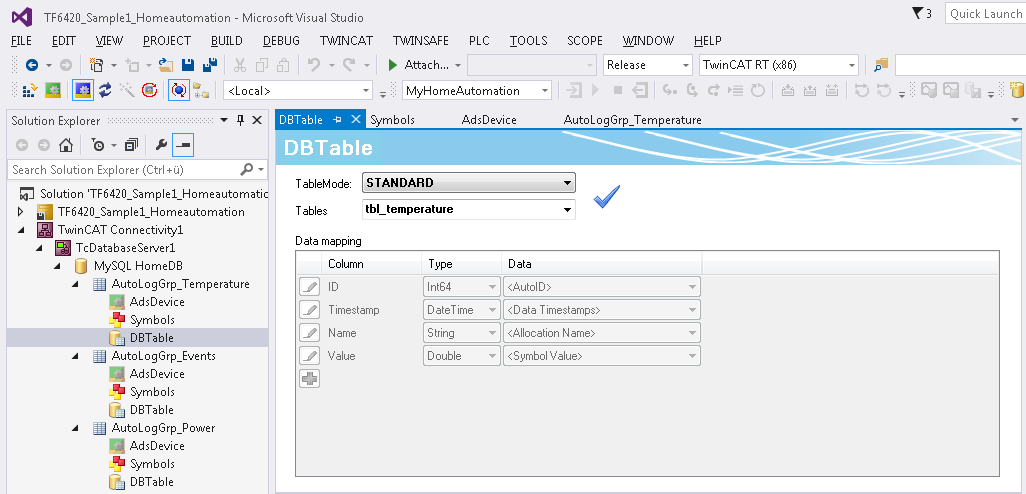This screenshot has height=494, width=1026.
Task: Open the PLC menu
Action: (479, 41)
